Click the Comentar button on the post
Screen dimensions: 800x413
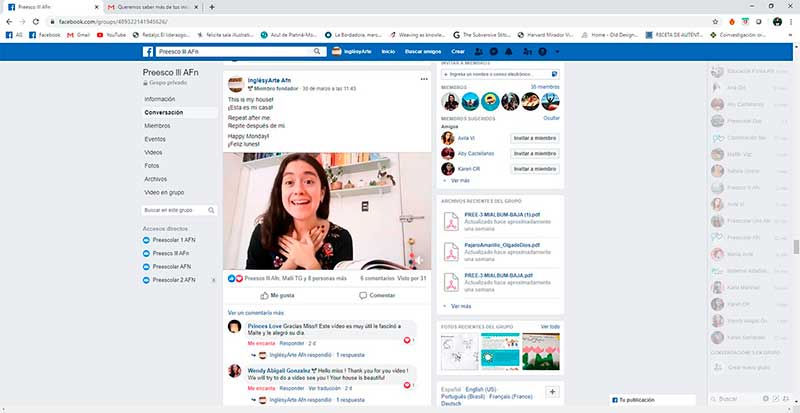(x=377, y=295)
